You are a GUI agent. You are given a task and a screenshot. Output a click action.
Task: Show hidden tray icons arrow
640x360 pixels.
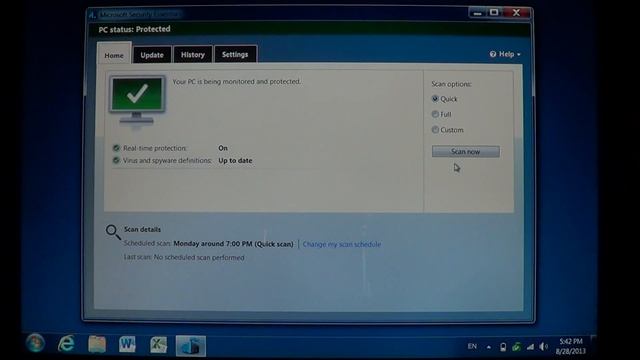pos(489,347)
